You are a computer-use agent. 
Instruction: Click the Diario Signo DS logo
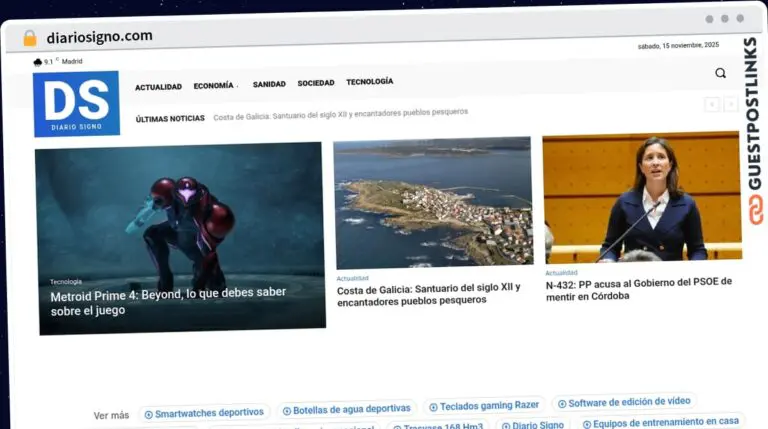(x=76, y=103)
